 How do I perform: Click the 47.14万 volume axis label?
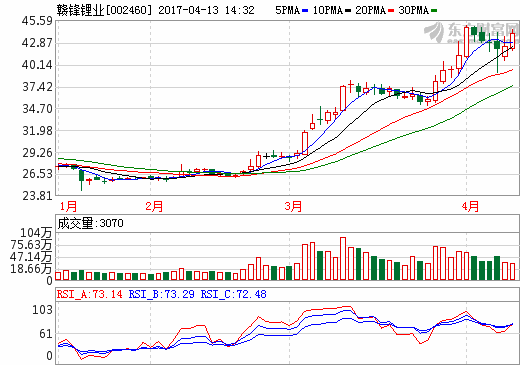pos(31,257)
